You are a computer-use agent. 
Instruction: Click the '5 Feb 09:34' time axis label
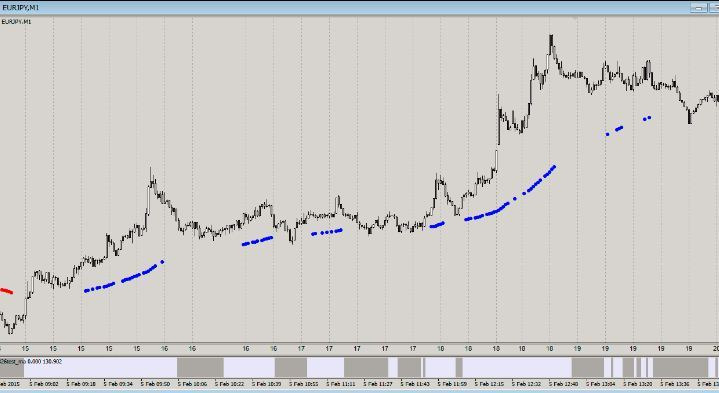tap(119, 383)
